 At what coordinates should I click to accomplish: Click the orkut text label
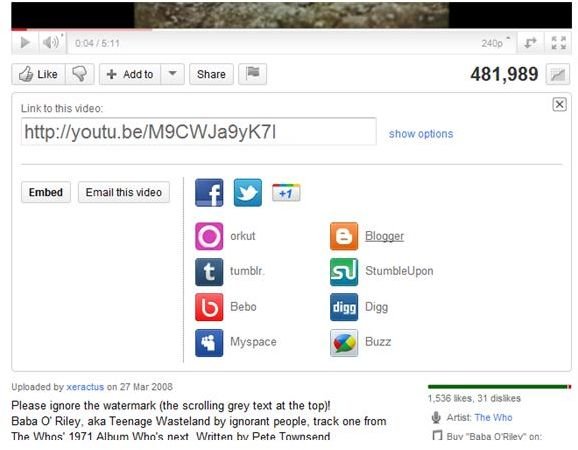[243, 236]
